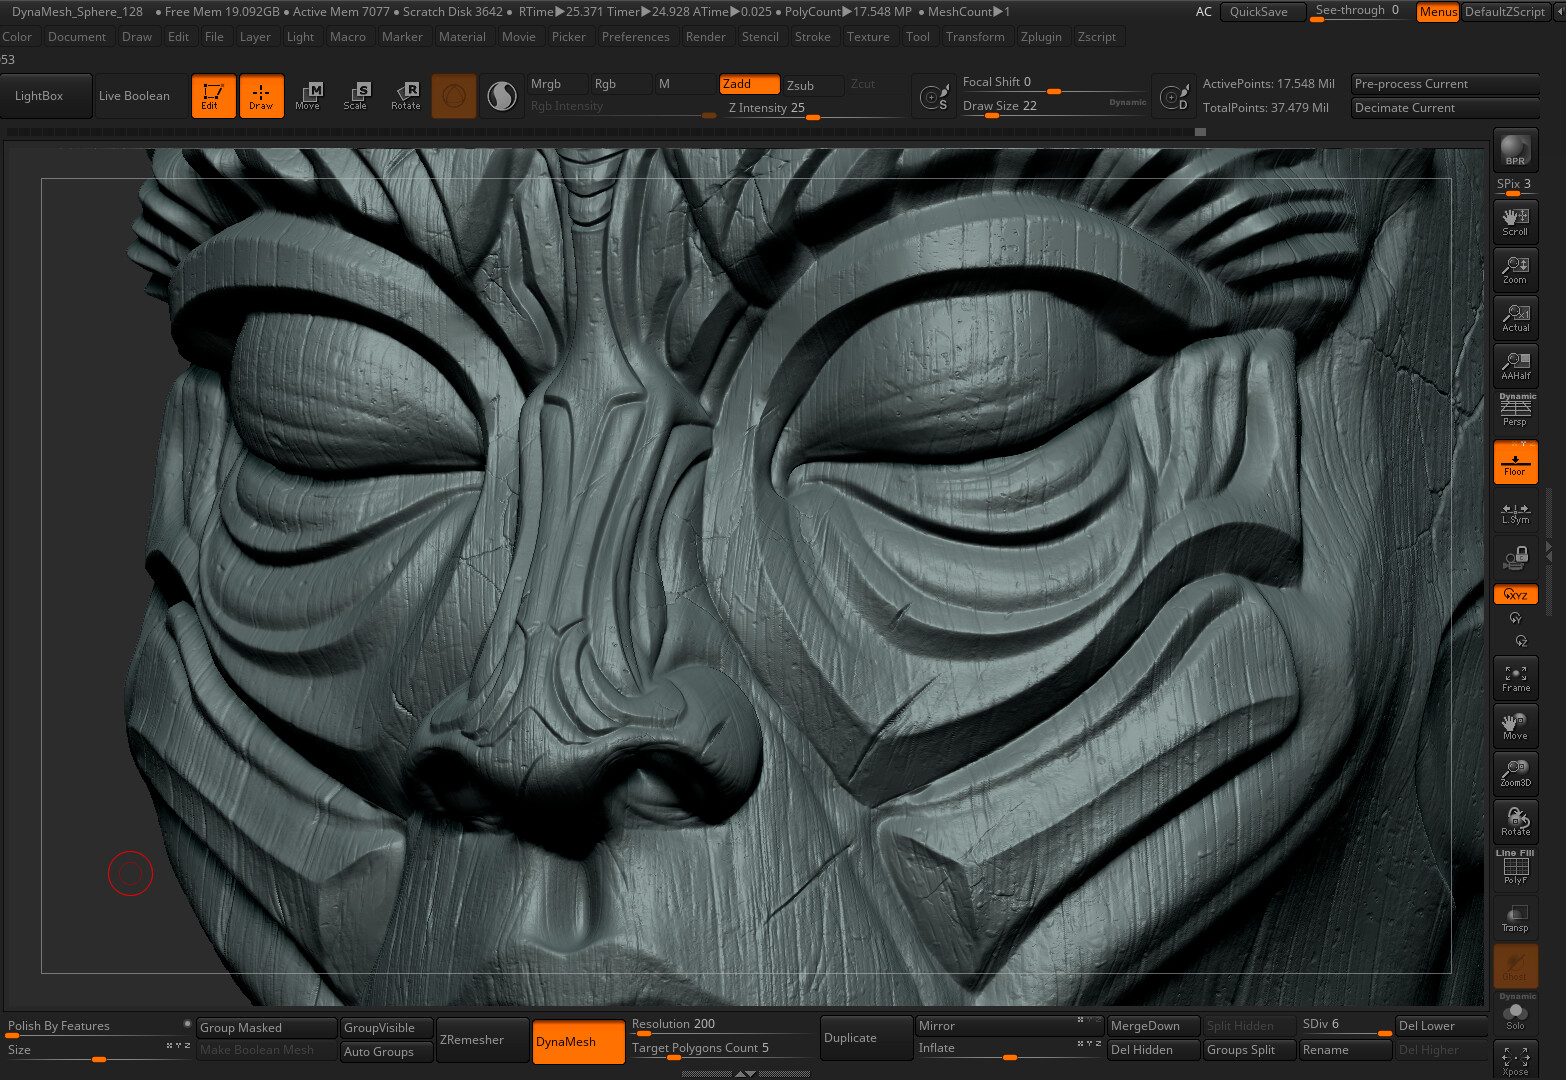Image resolution: width=1566 pixels, height=1080 pixels.
Task: Toggle PolyF line fill display
Action: point(1515,868)
